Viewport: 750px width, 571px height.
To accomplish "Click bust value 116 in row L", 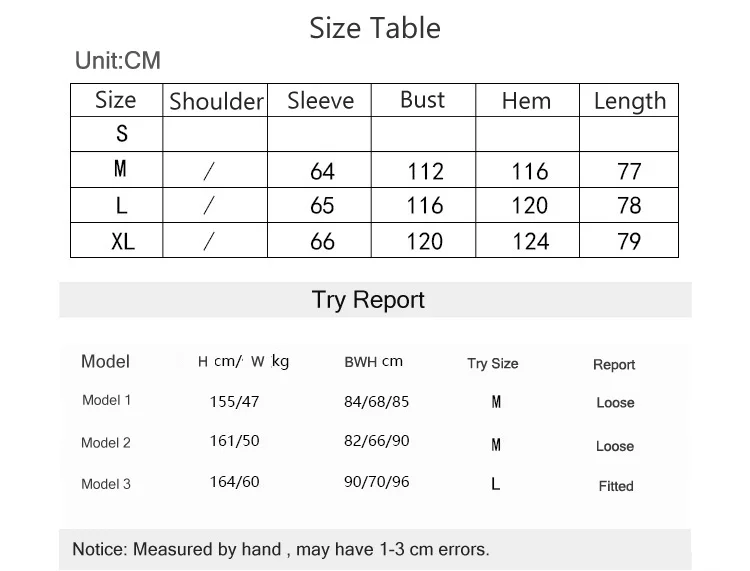I will click(x=425, y=206).
